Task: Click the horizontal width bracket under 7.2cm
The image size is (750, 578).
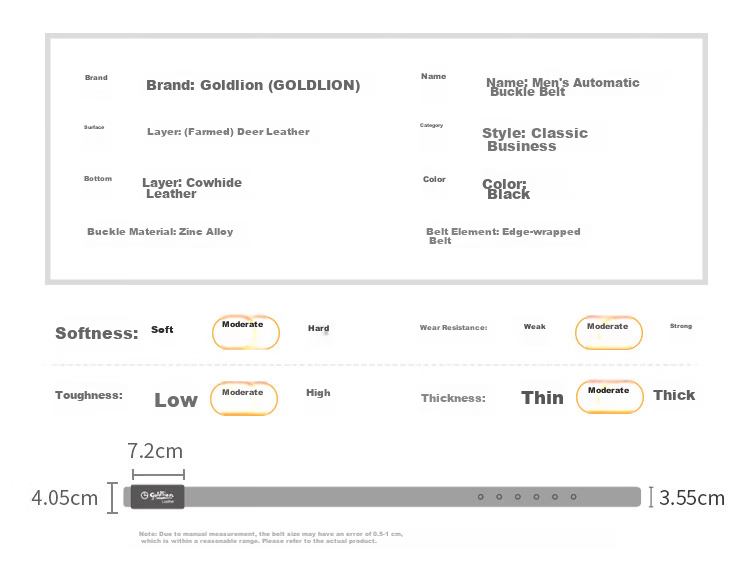Action: coord(158,475)
